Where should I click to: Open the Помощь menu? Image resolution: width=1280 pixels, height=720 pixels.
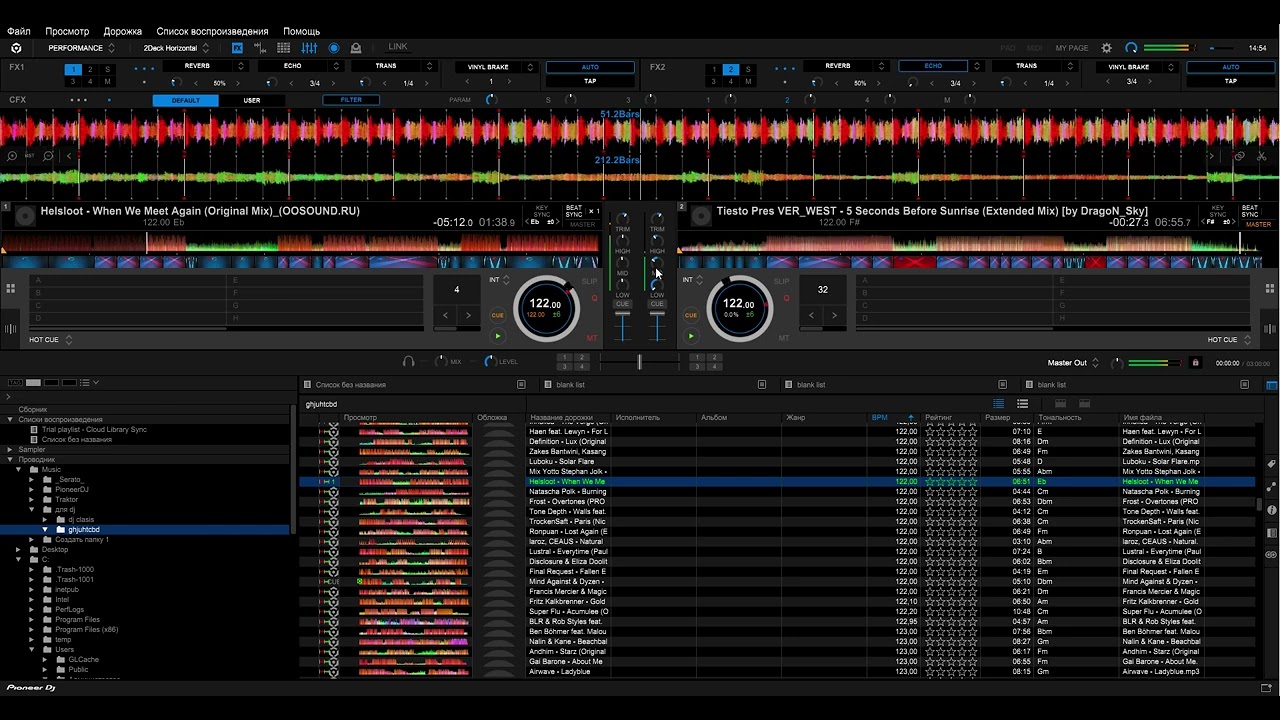301,31
